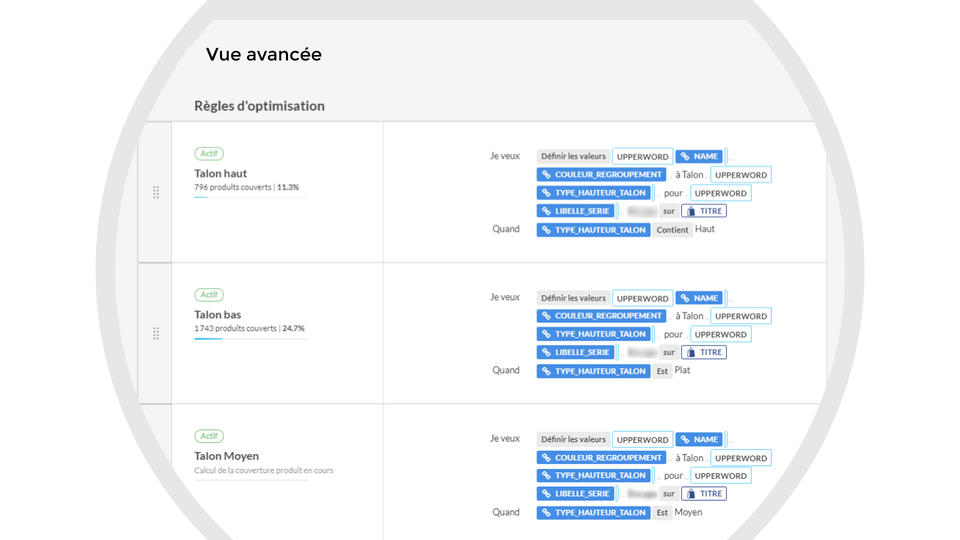Viewport: 960px width, 540px height.
Task: Click Définir les valeurs in Talon haut
Action: click(573, 157)
